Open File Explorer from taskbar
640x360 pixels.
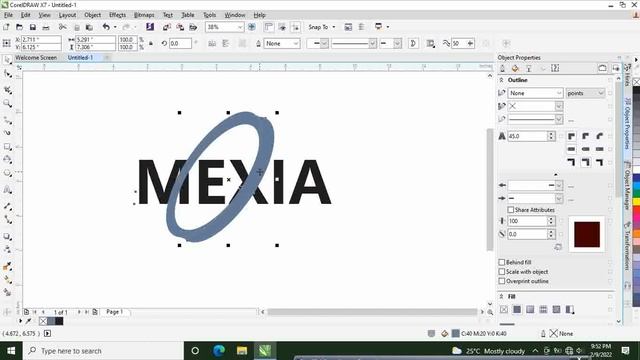pyautogui.click(x=242, y=351)
